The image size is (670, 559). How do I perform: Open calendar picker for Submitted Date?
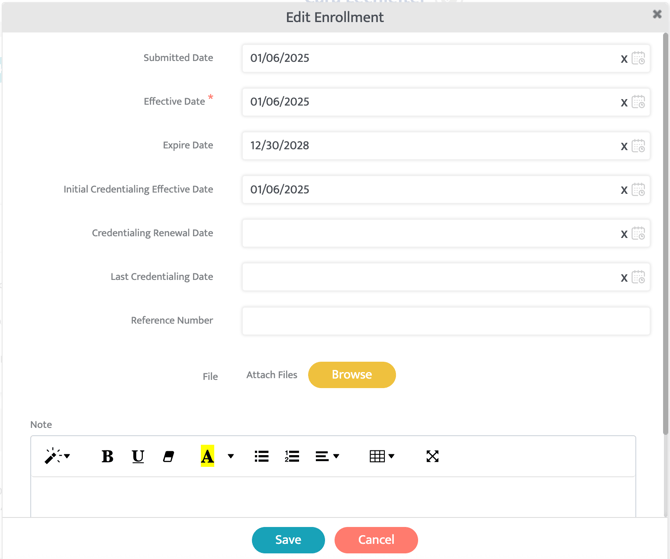click(x=638, y=58)
